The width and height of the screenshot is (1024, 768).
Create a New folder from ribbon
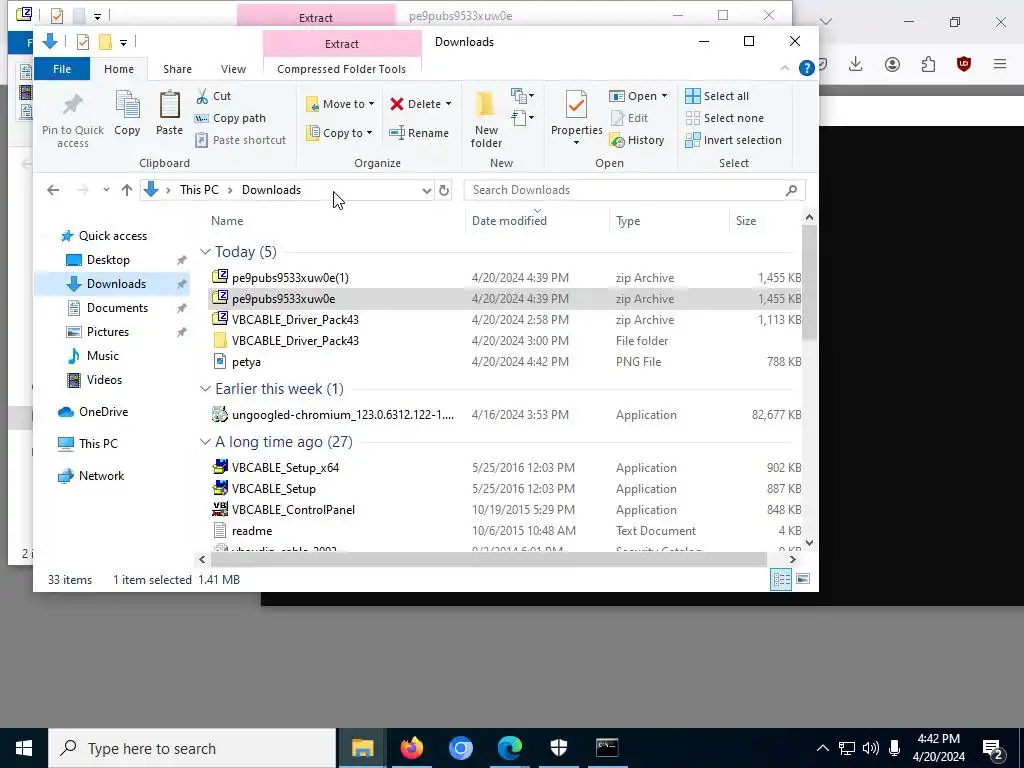(487, 120)
